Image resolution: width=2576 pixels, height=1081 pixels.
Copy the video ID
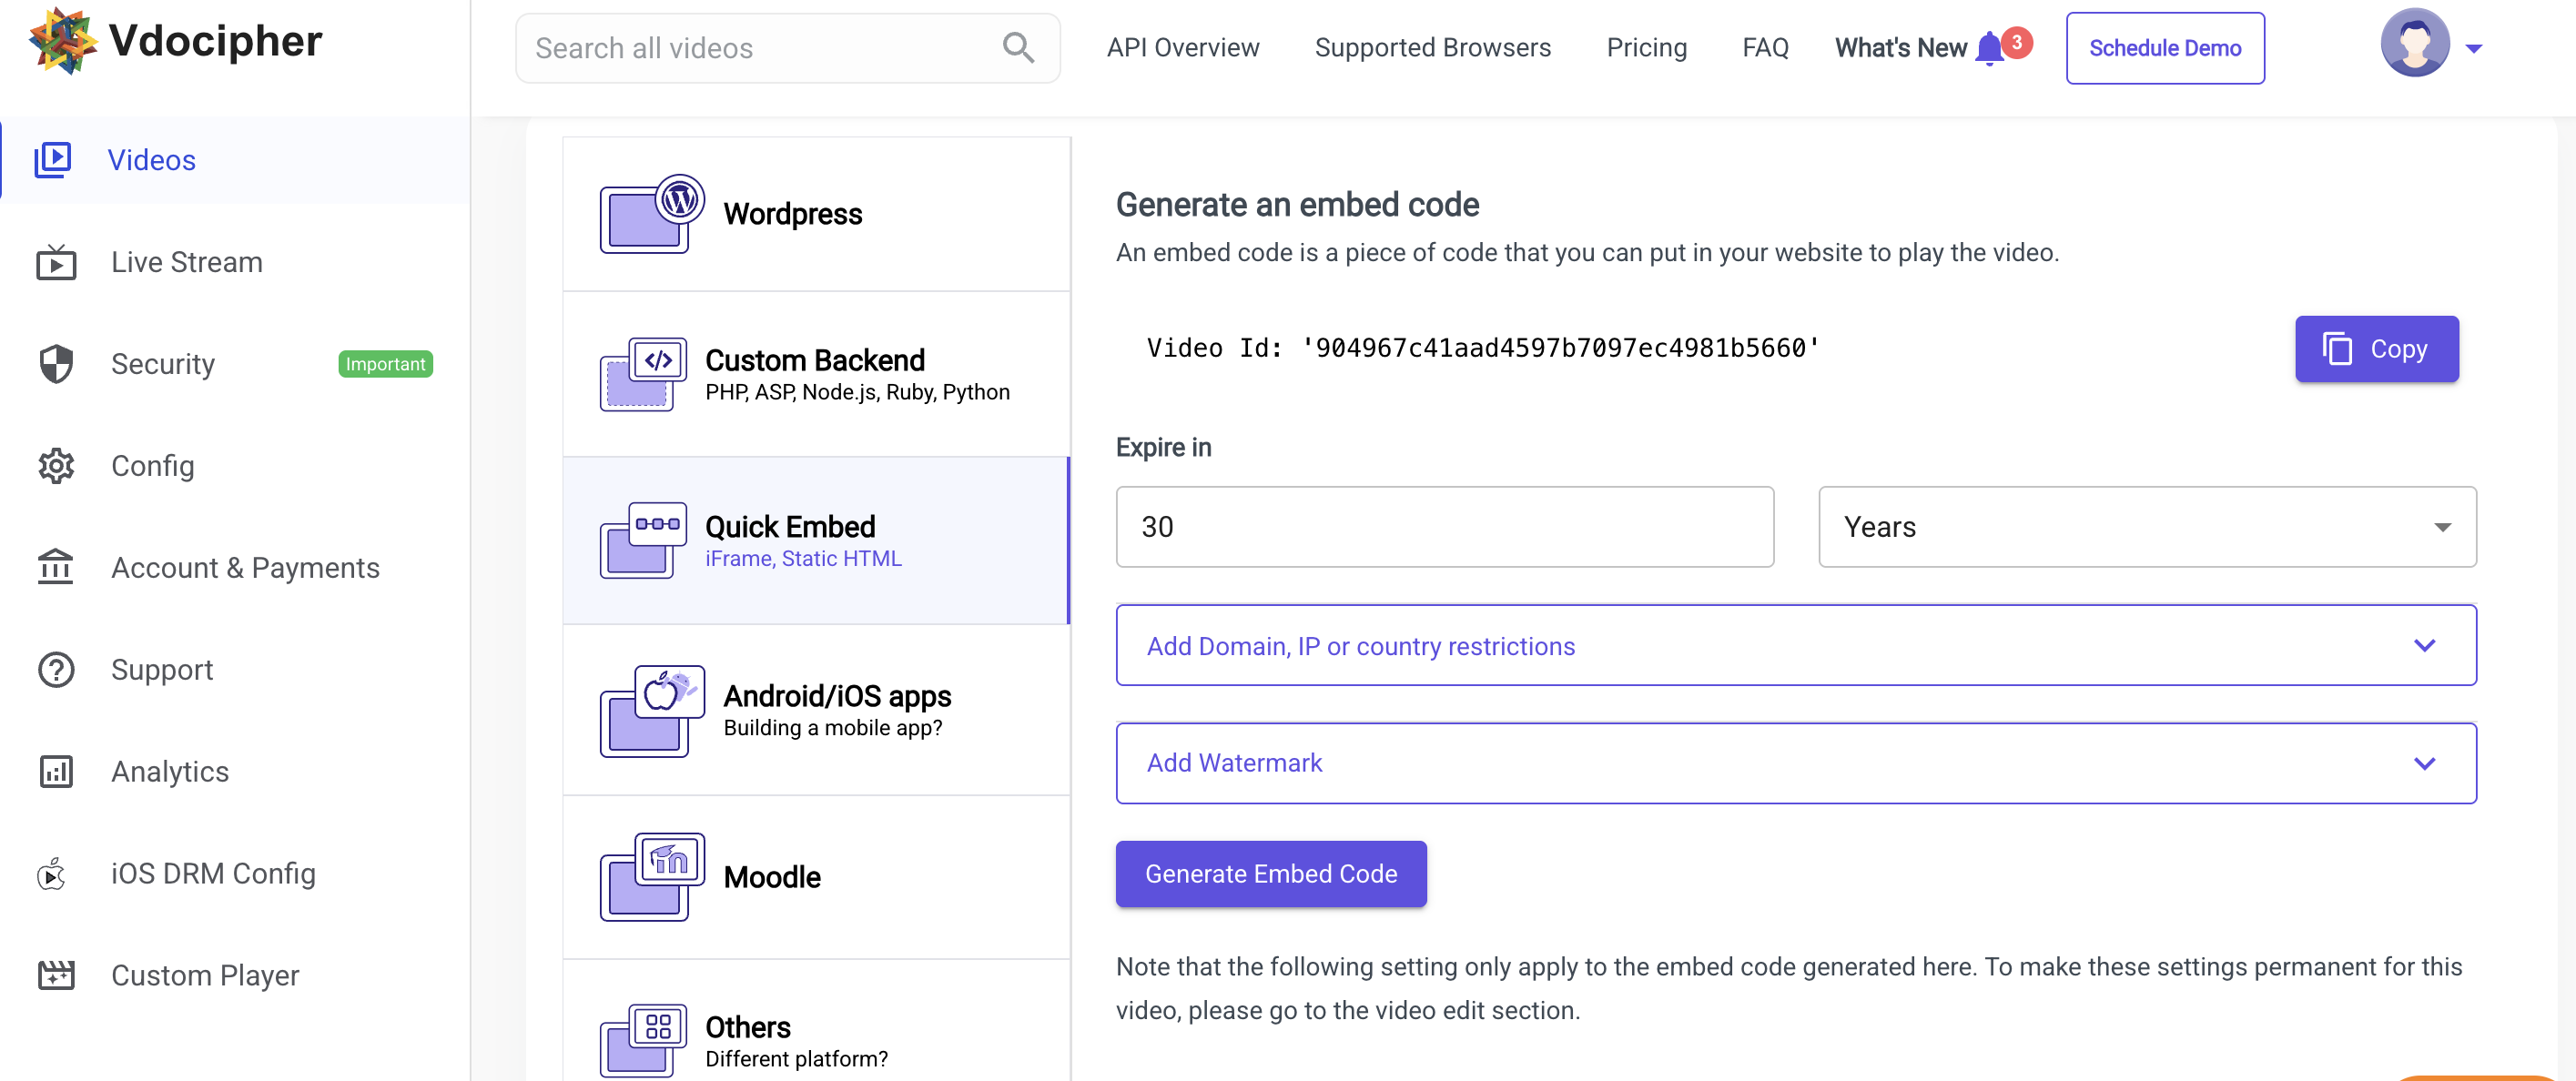pos(2376,349)
